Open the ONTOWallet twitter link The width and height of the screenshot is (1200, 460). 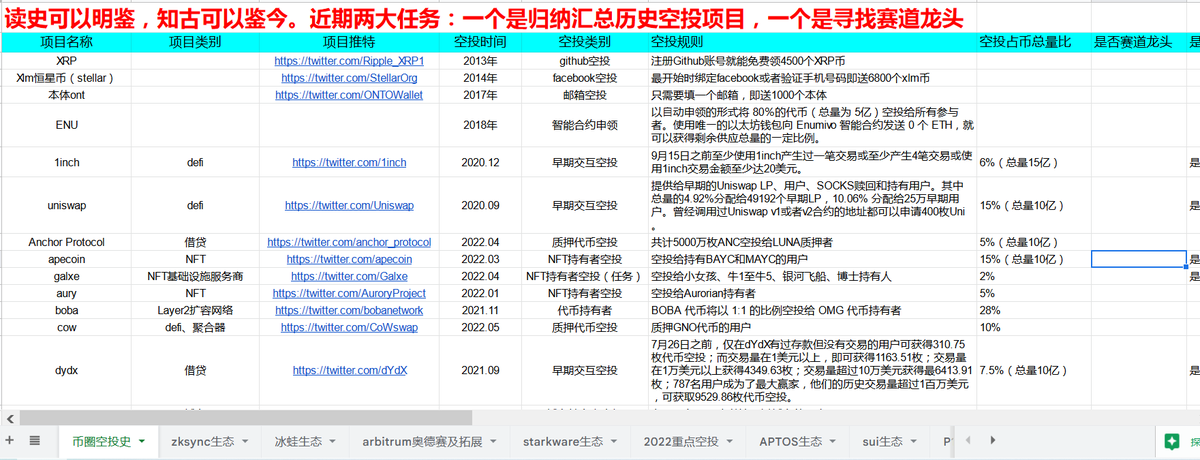(x=350, y=94)
